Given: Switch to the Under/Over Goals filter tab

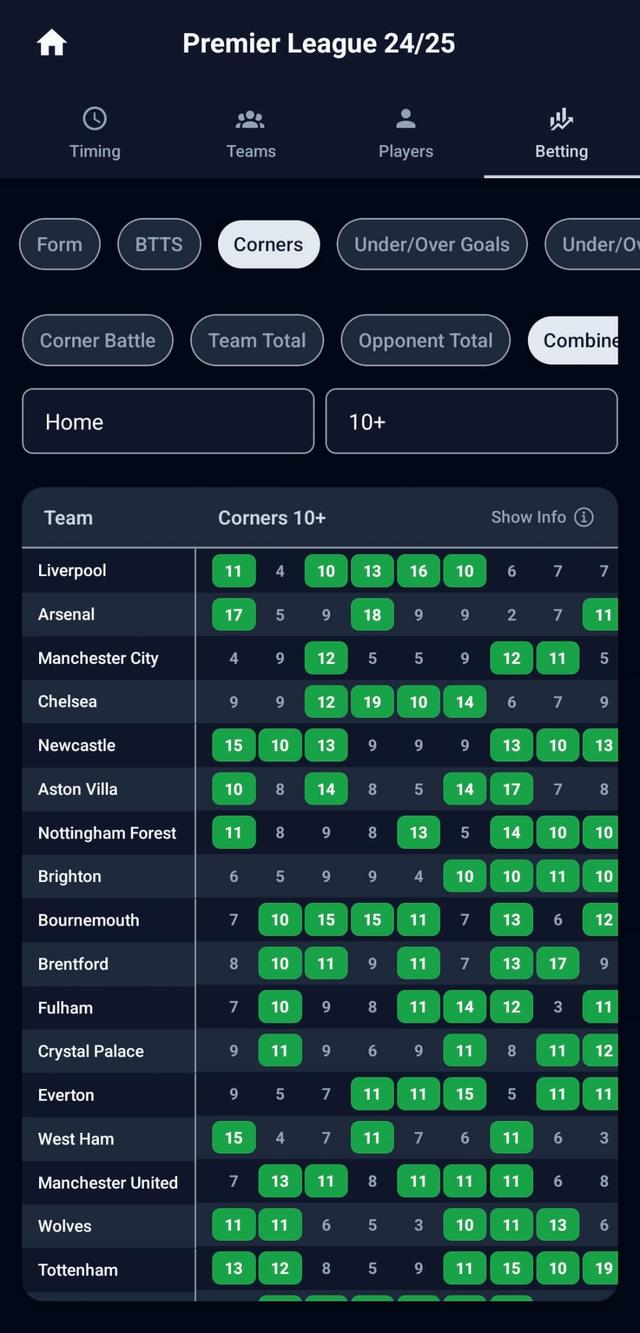Looking at the screenshot, I should click(431, 244).
